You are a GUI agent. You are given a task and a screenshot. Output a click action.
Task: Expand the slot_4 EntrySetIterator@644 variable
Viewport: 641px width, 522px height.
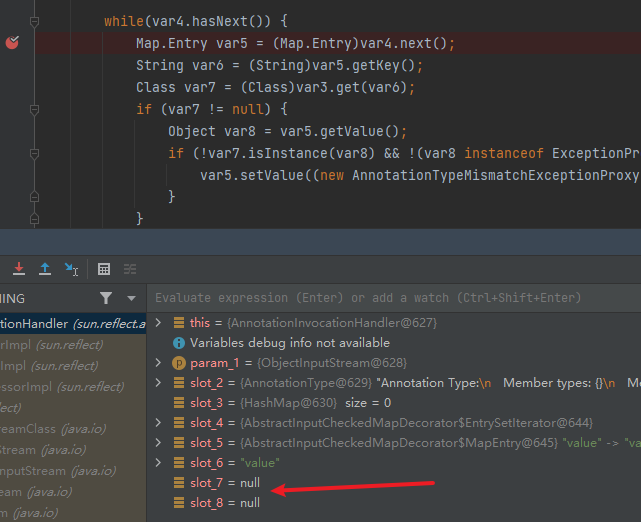[x=159, y=423]
